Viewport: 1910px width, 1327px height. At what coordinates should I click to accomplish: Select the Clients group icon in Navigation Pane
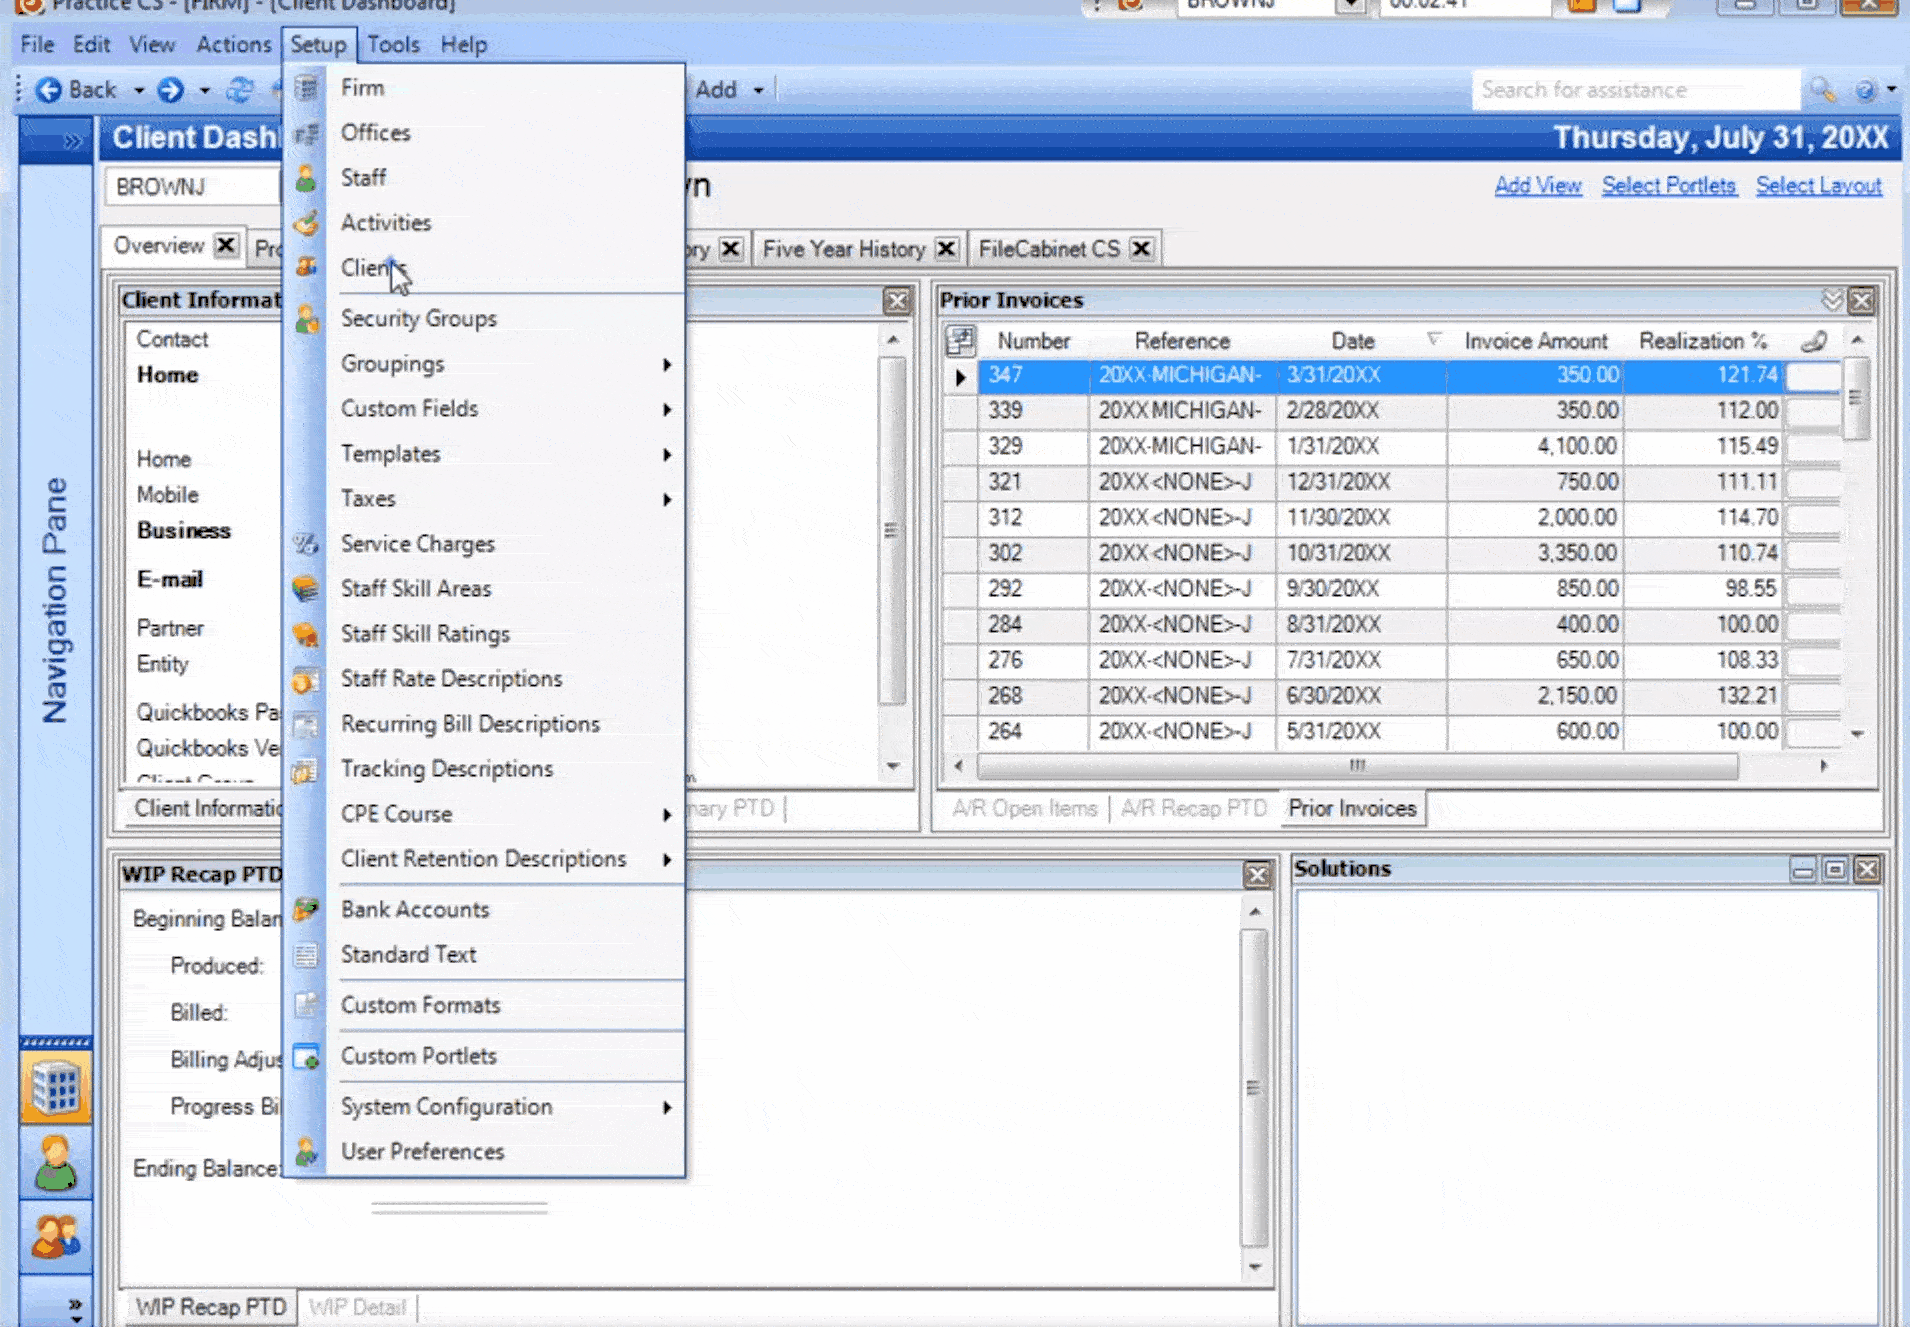[56, 1238]
